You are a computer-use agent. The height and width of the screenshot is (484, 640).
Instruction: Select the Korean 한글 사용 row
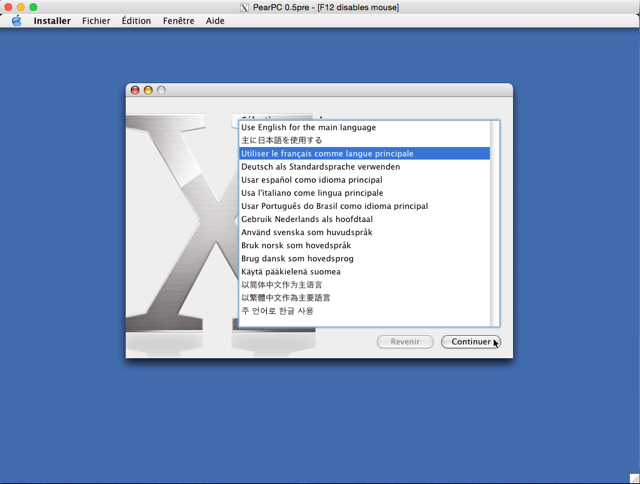pos(364,311)
